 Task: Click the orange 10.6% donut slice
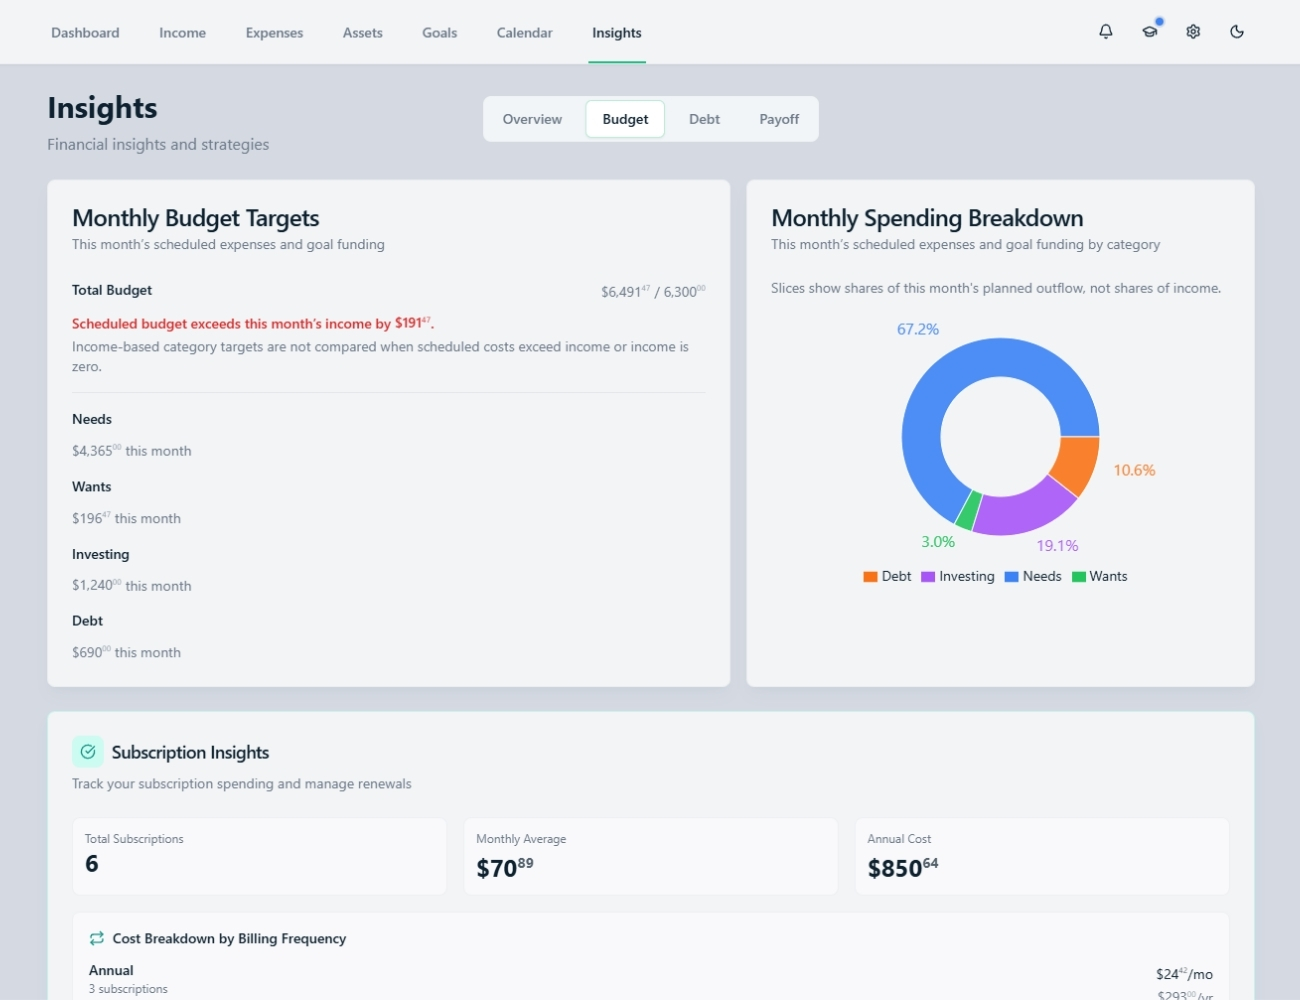(x=1079, y=462)
